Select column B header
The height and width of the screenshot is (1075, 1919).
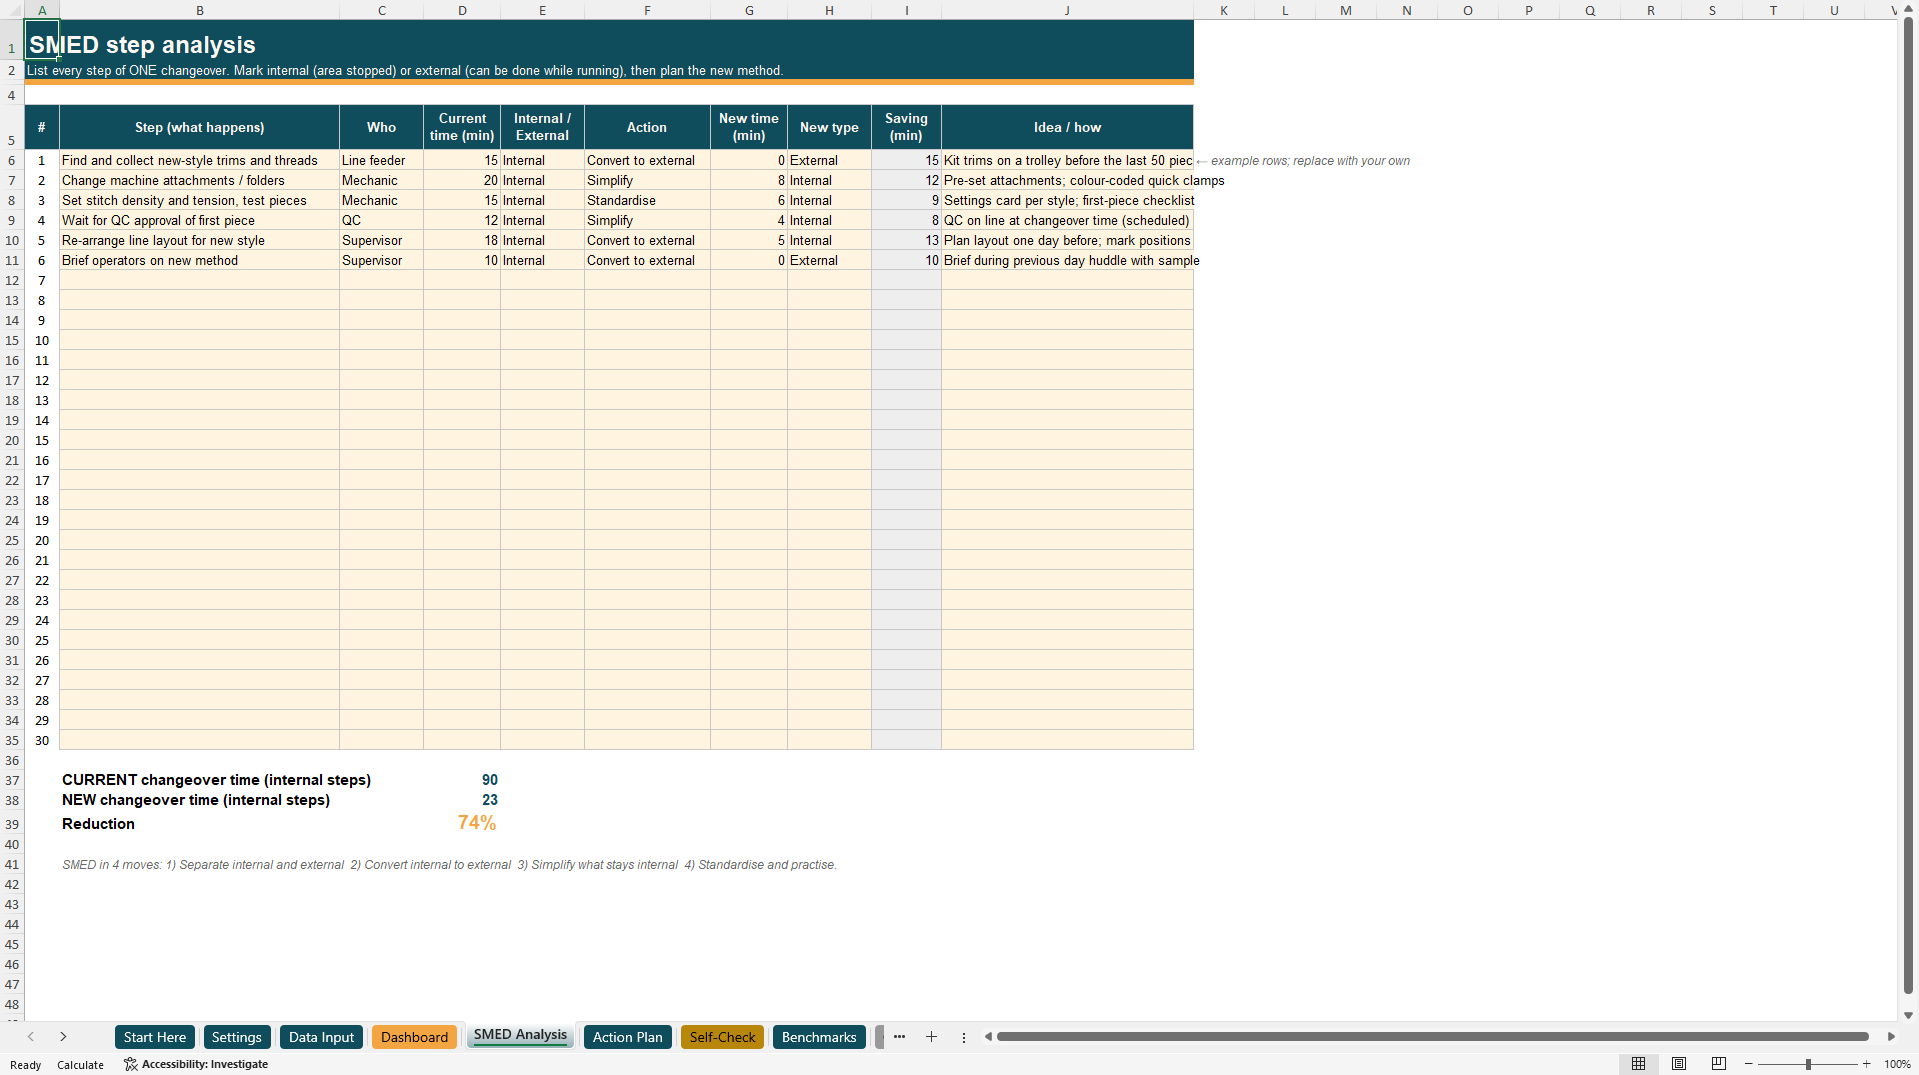[199, 10]
